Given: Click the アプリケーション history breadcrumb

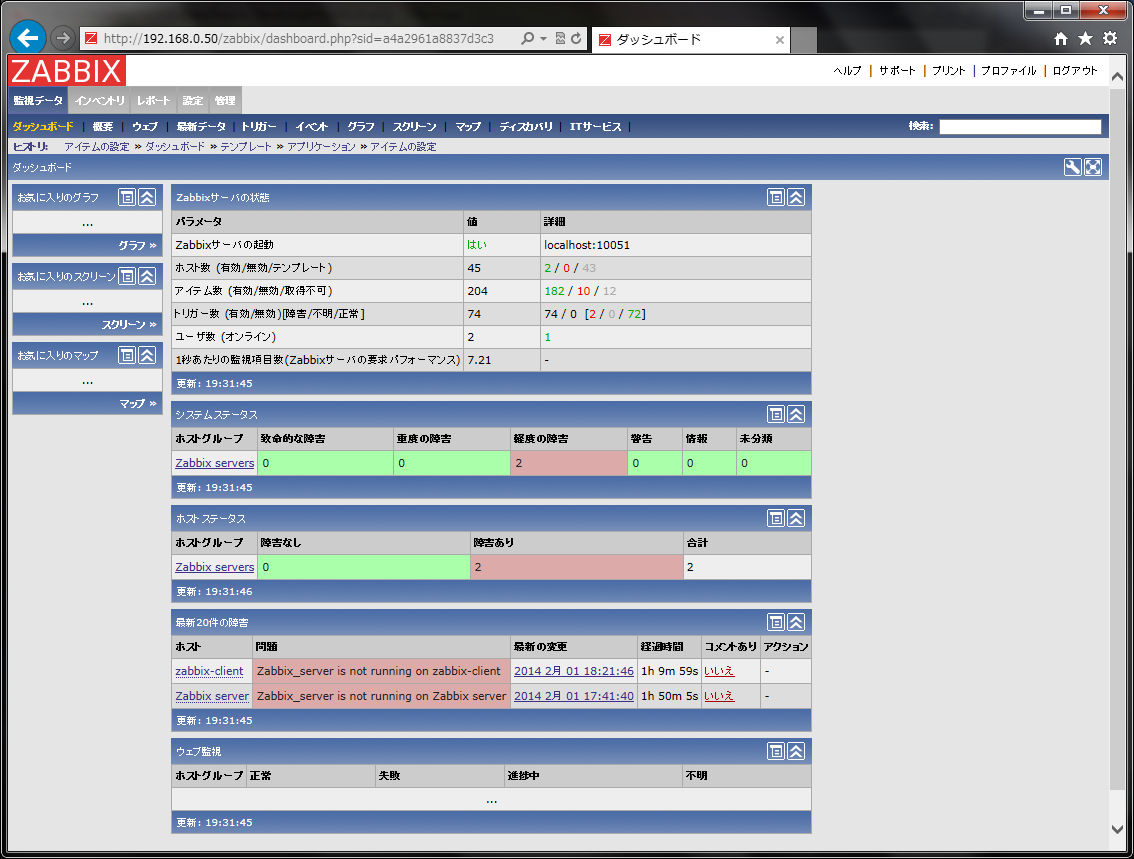Looking at the screenshot, I should (x=321, y=147).
